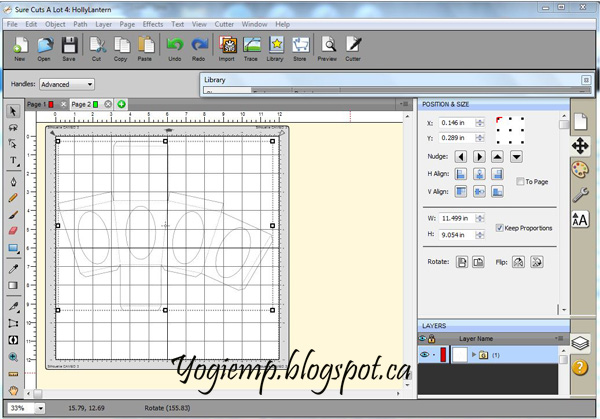Open the Handles Advanced dropdown
This screenshot has height=419, width=600.
(67, 85)
